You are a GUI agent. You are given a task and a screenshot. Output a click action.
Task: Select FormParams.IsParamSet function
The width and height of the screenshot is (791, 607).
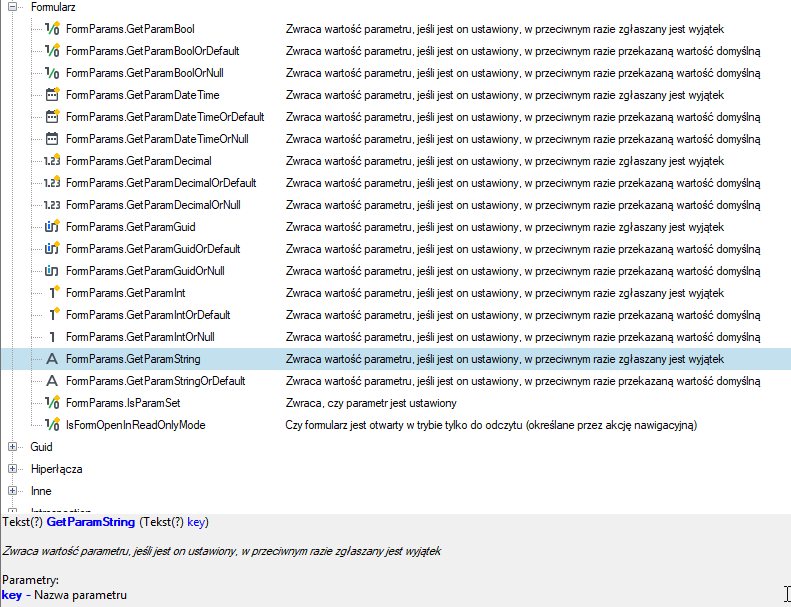(x=123, y=403)
